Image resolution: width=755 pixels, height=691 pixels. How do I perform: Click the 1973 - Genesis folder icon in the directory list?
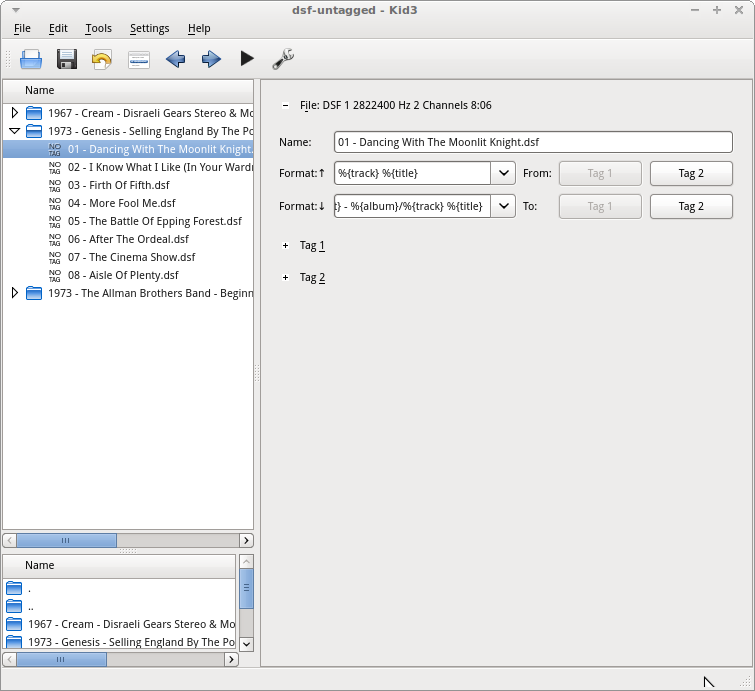pos(14,642)
